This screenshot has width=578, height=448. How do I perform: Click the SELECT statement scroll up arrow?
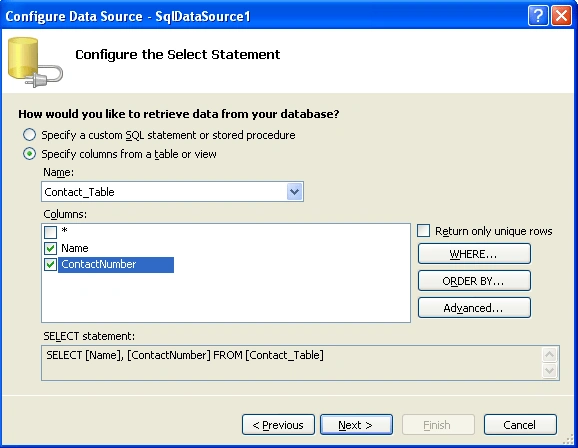click(550, 355)
